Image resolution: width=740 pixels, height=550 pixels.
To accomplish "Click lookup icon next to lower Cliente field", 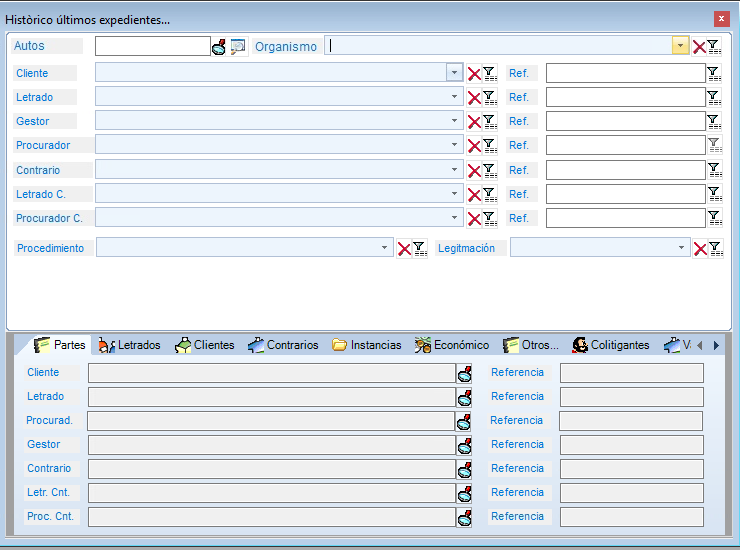I will [x=464, y=373].
